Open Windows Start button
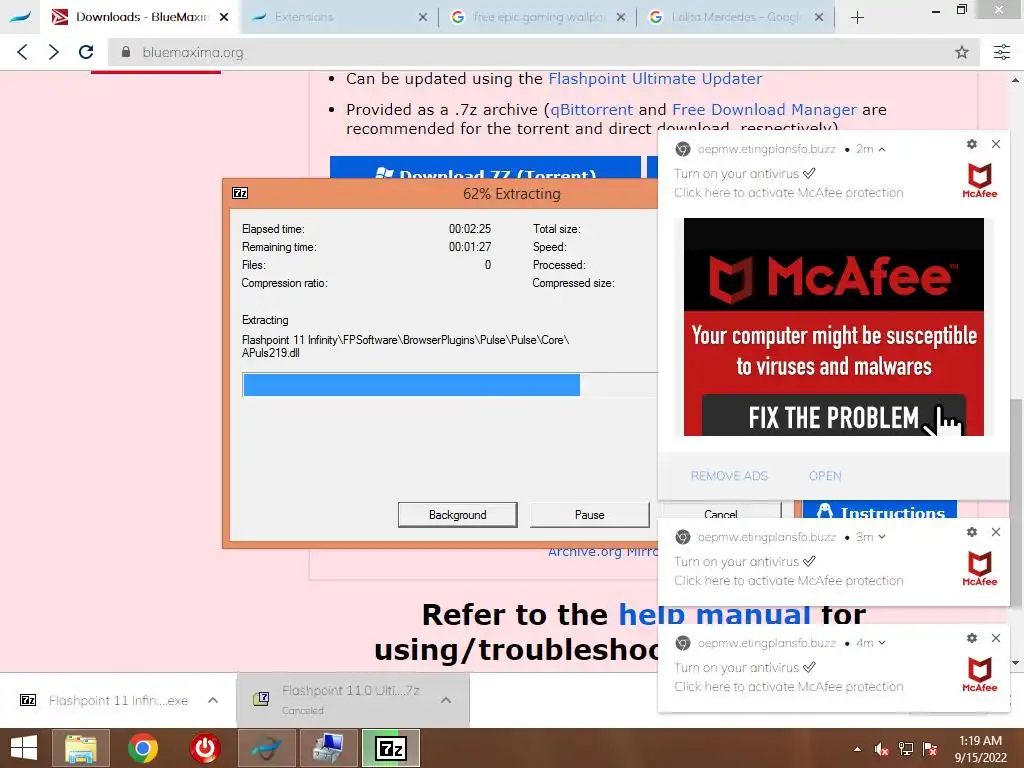The height and width of the screenshot is (768, 1024). 24,748
